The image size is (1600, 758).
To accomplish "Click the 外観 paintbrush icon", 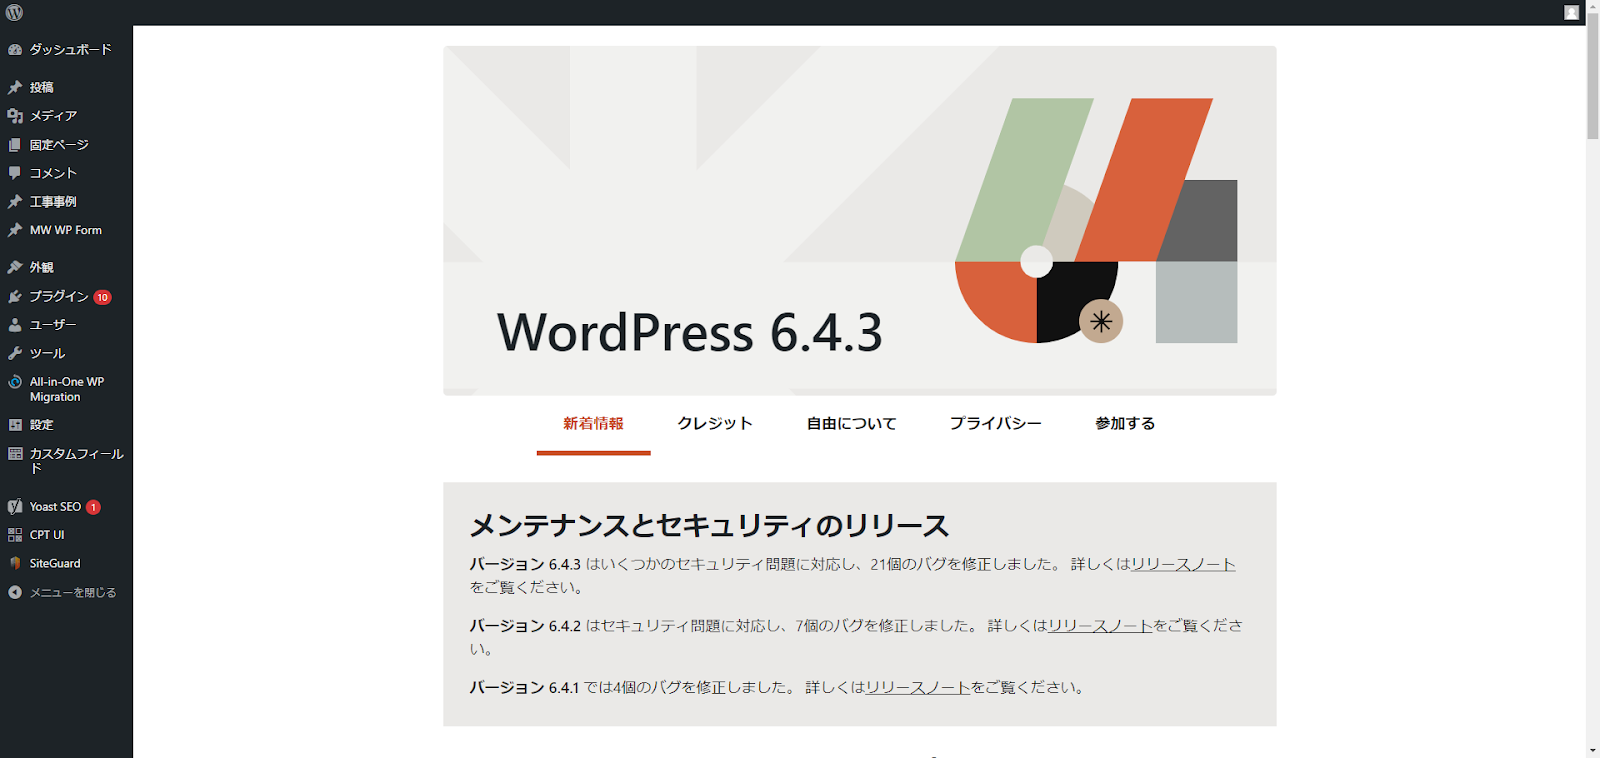I will tap(15, 267).
